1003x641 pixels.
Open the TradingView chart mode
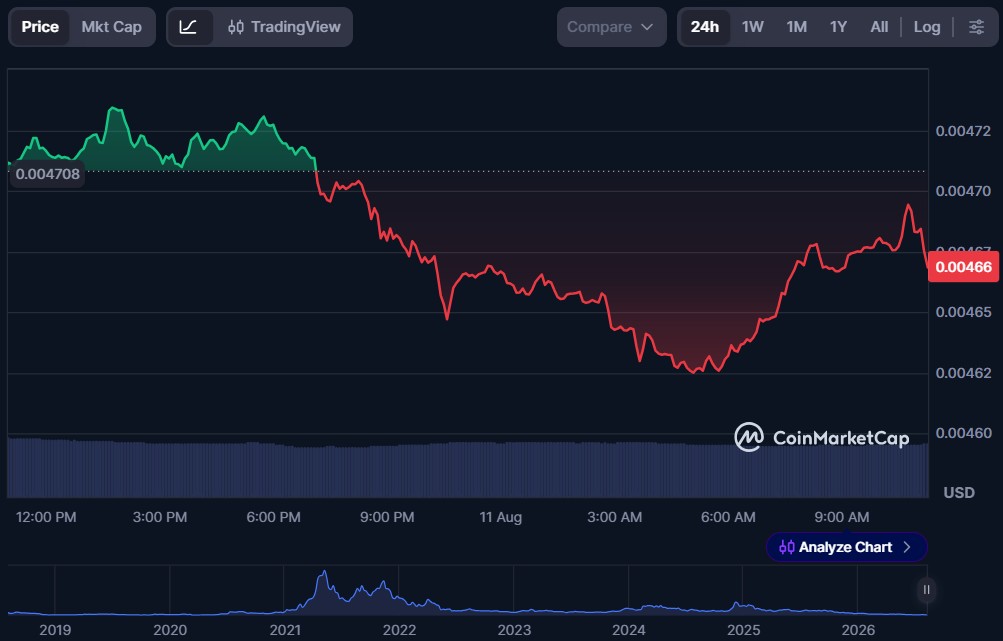click(284, 27)
